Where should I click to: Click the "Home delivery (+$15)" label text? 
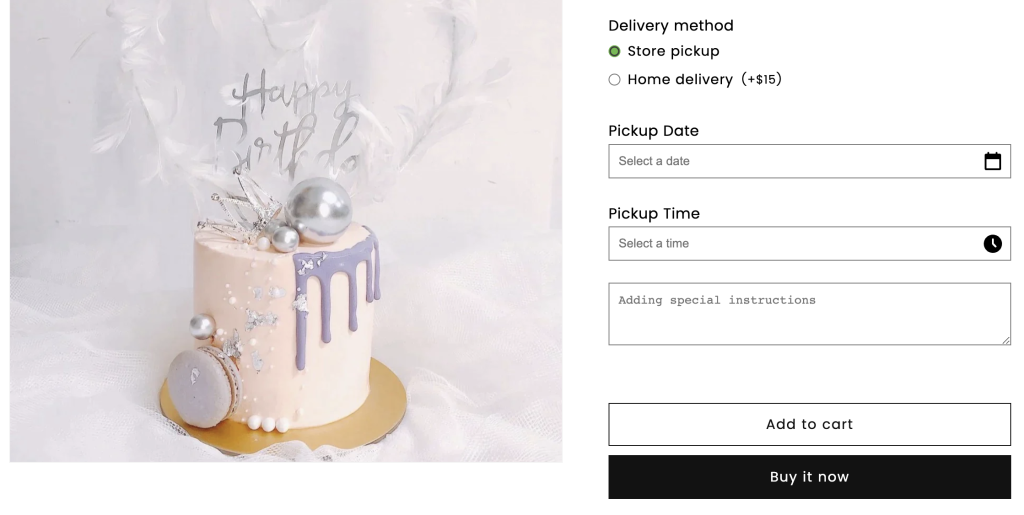pyautogui.click(x=705, y=79)
